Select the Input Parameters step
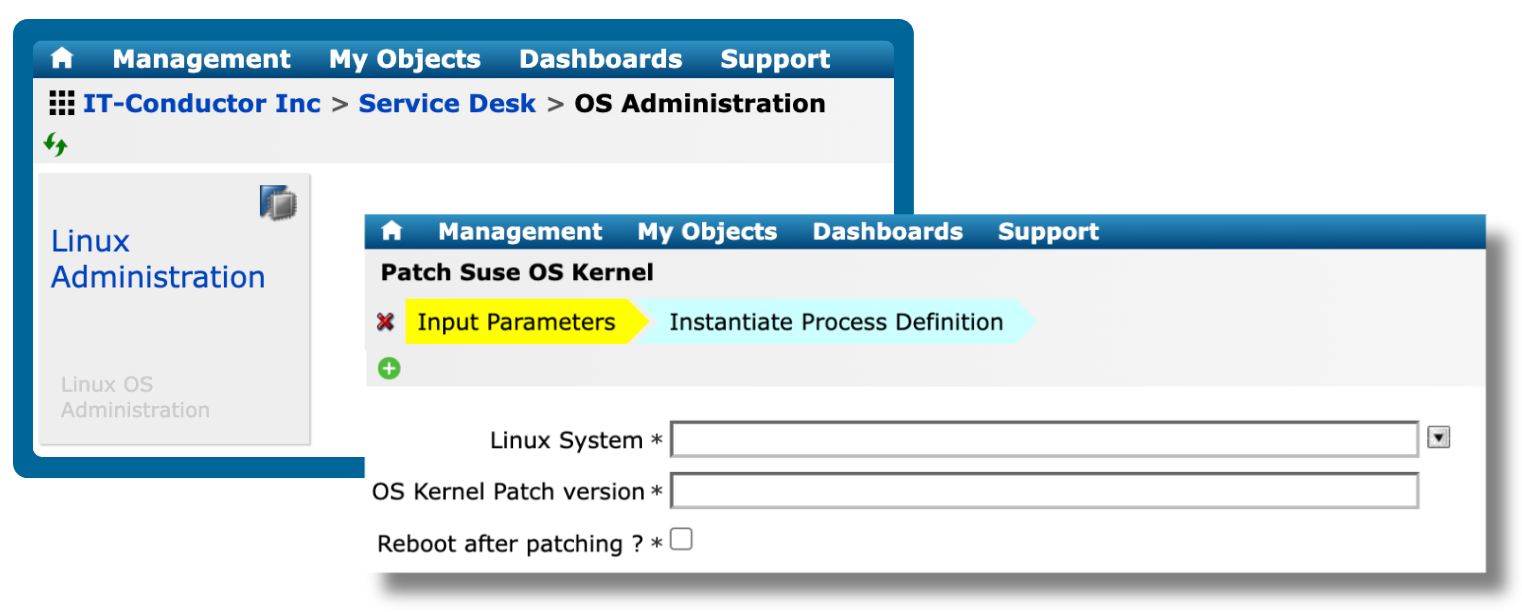The width and height of the screenshot is (1522, 612). pos(516,322)
